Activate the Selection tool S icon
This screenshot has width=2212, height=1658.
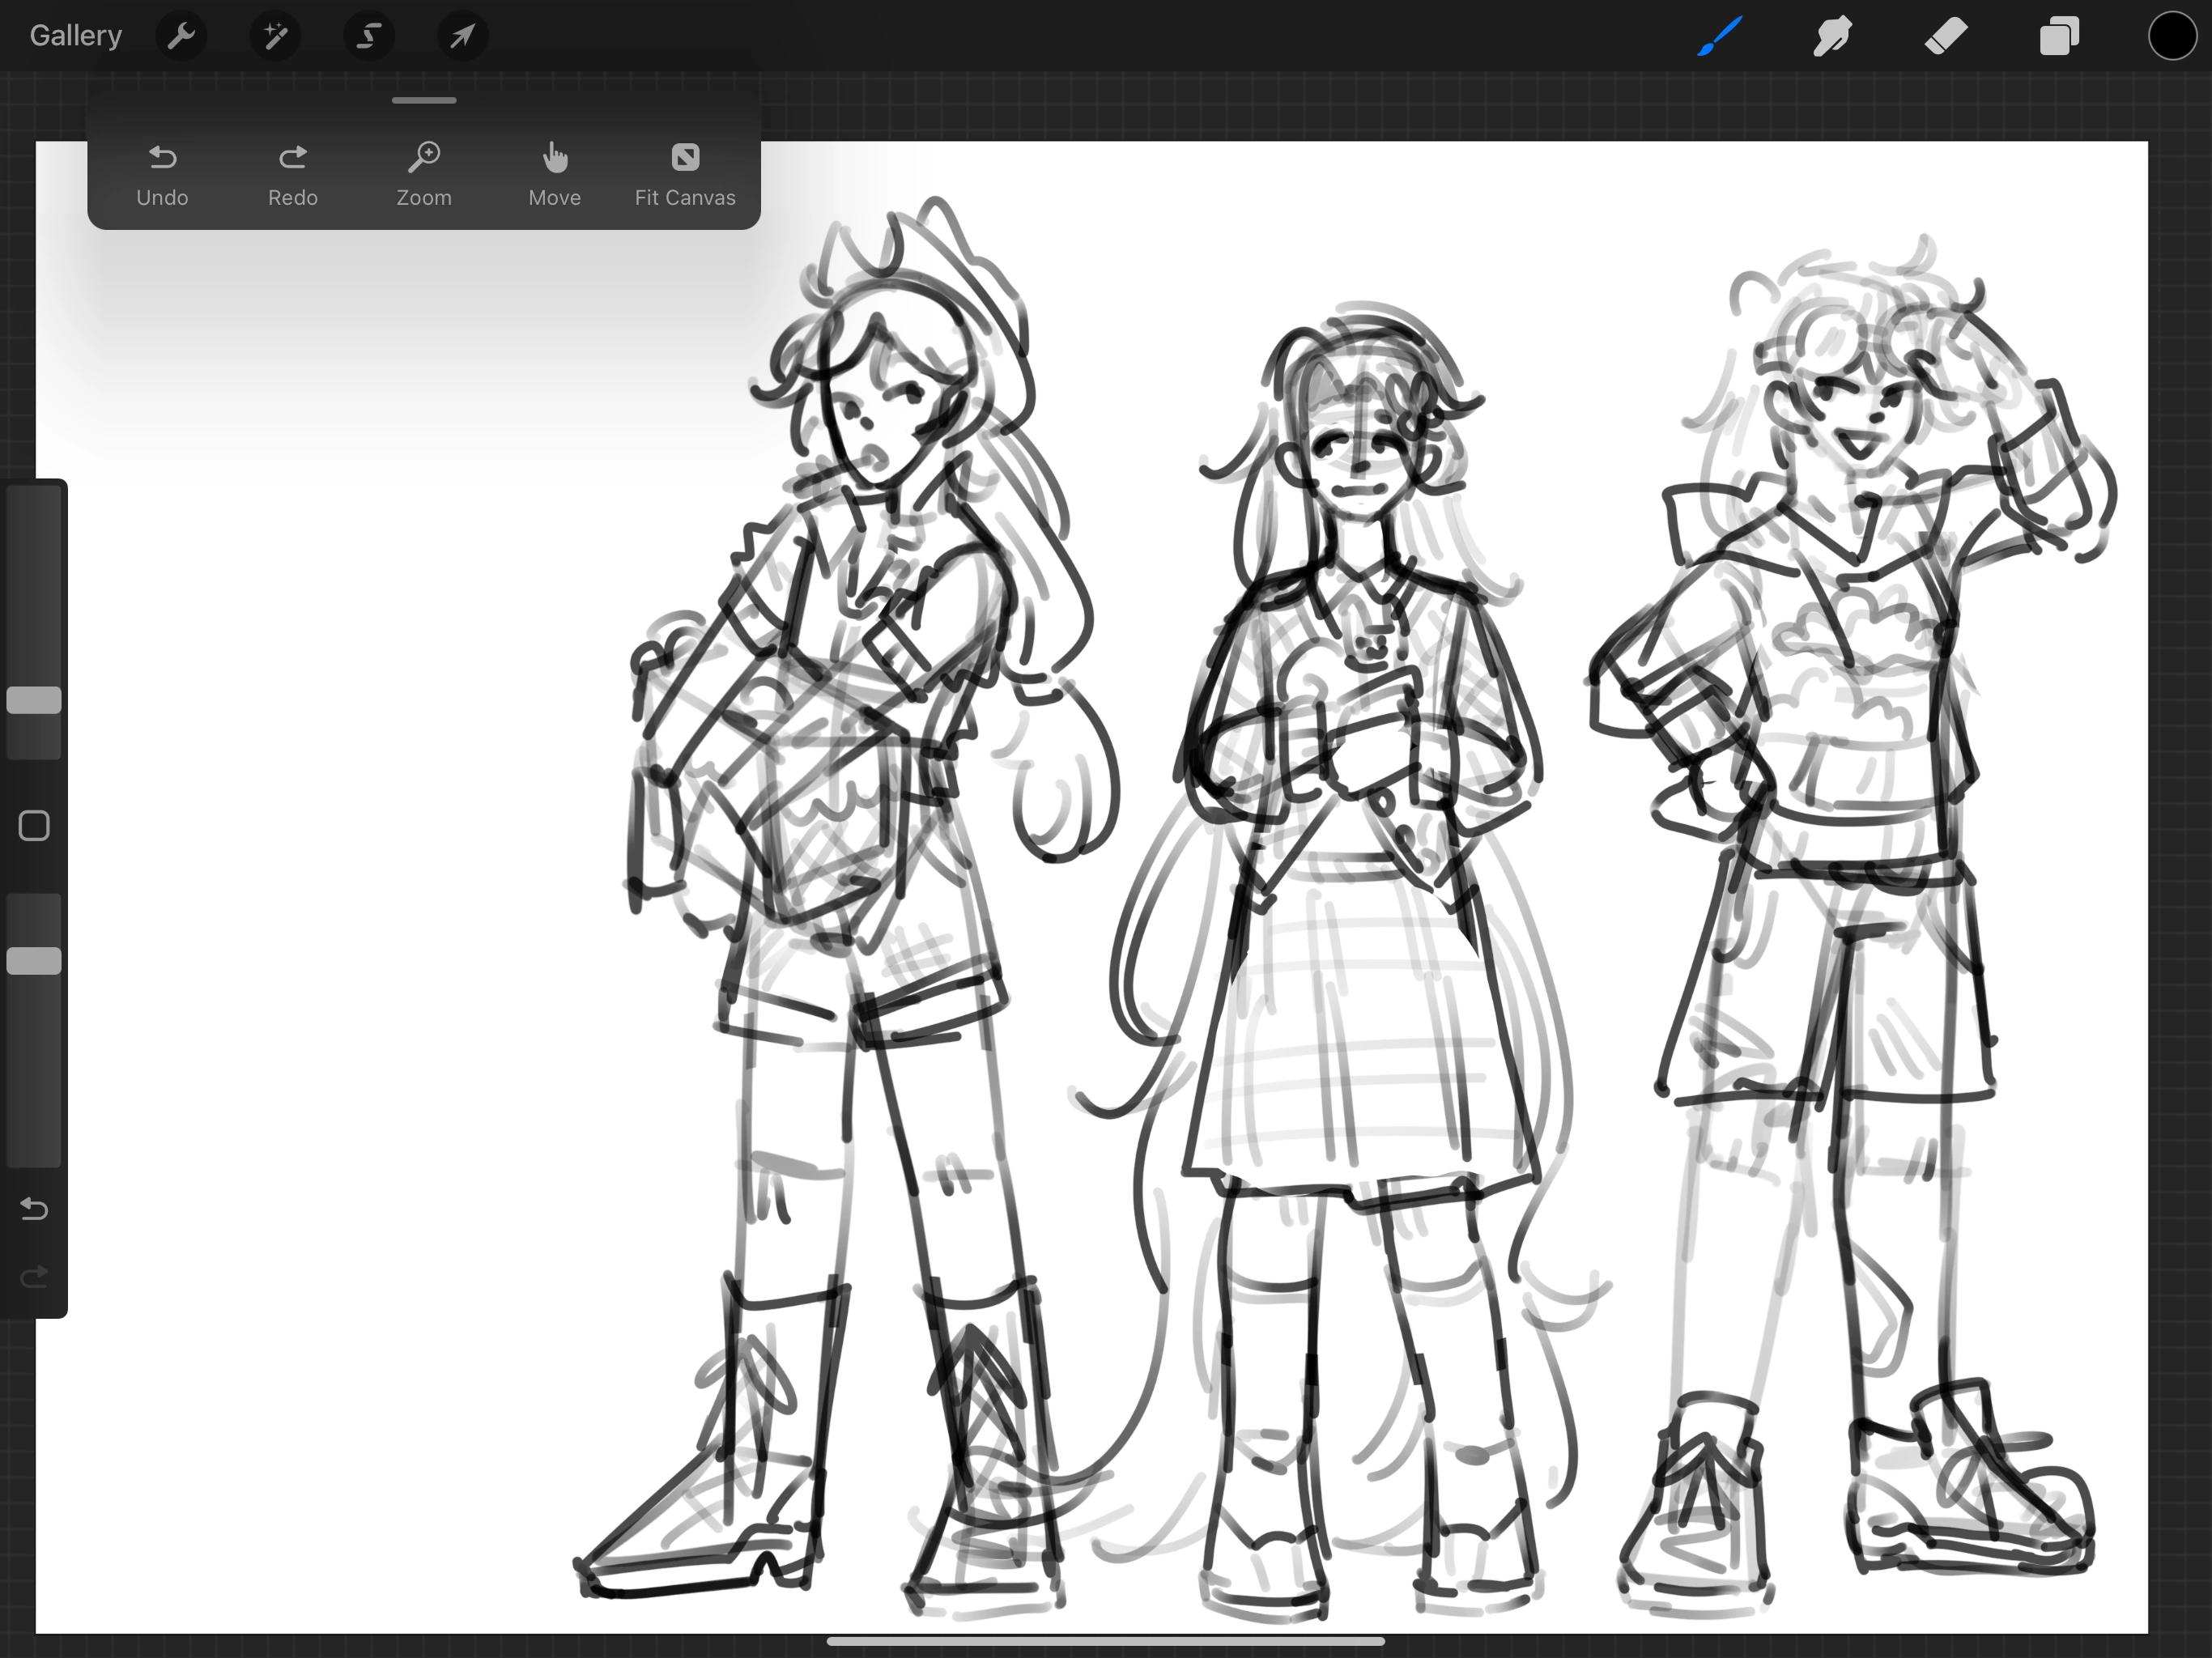point(369,37)
